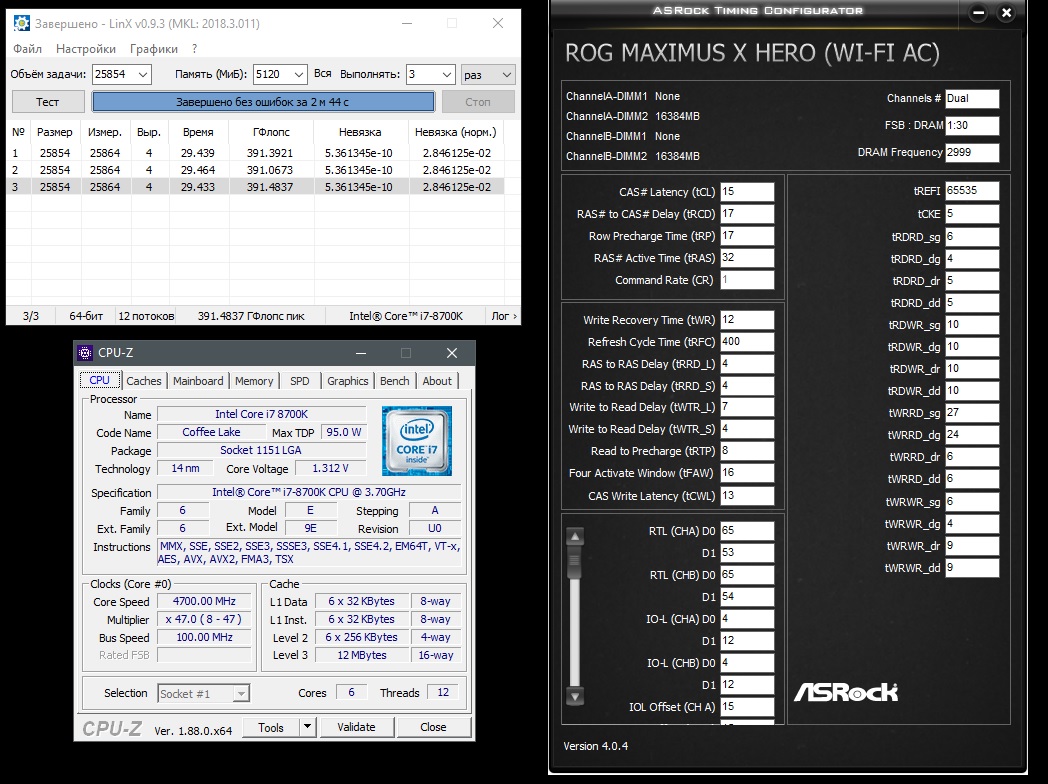1048x784 pixels.
Task: Switch to the SPD tab in CPU-Z
Action: click(299, 381)
